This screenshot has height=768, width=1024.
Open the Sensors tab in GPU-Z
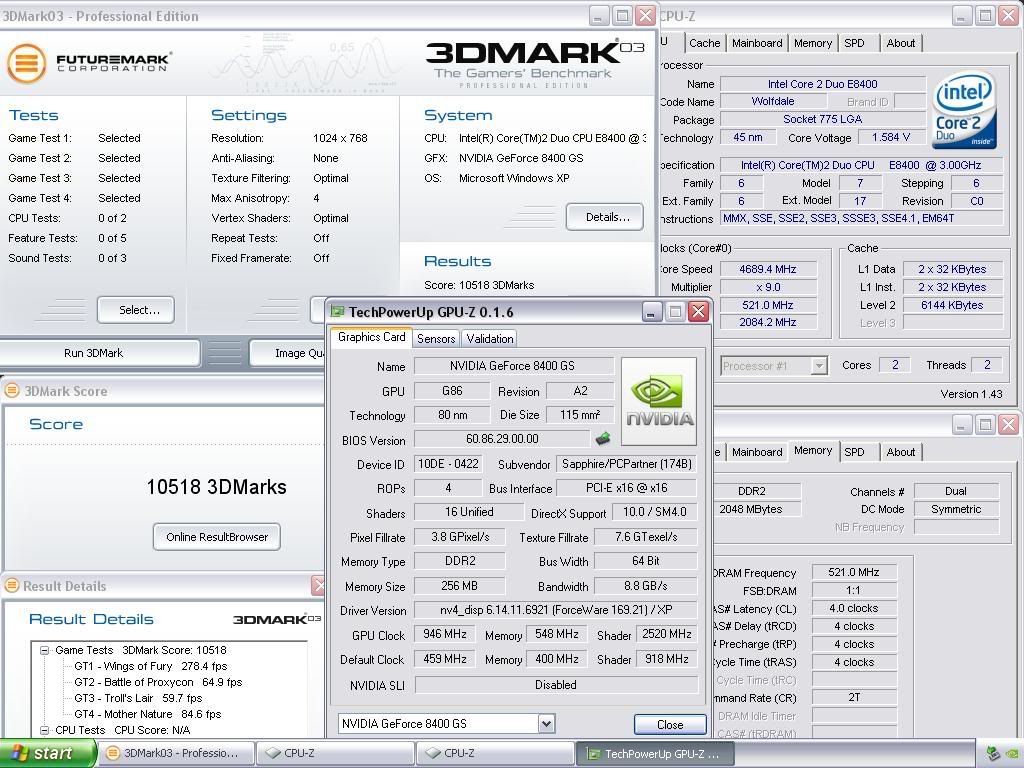[436, 338]
